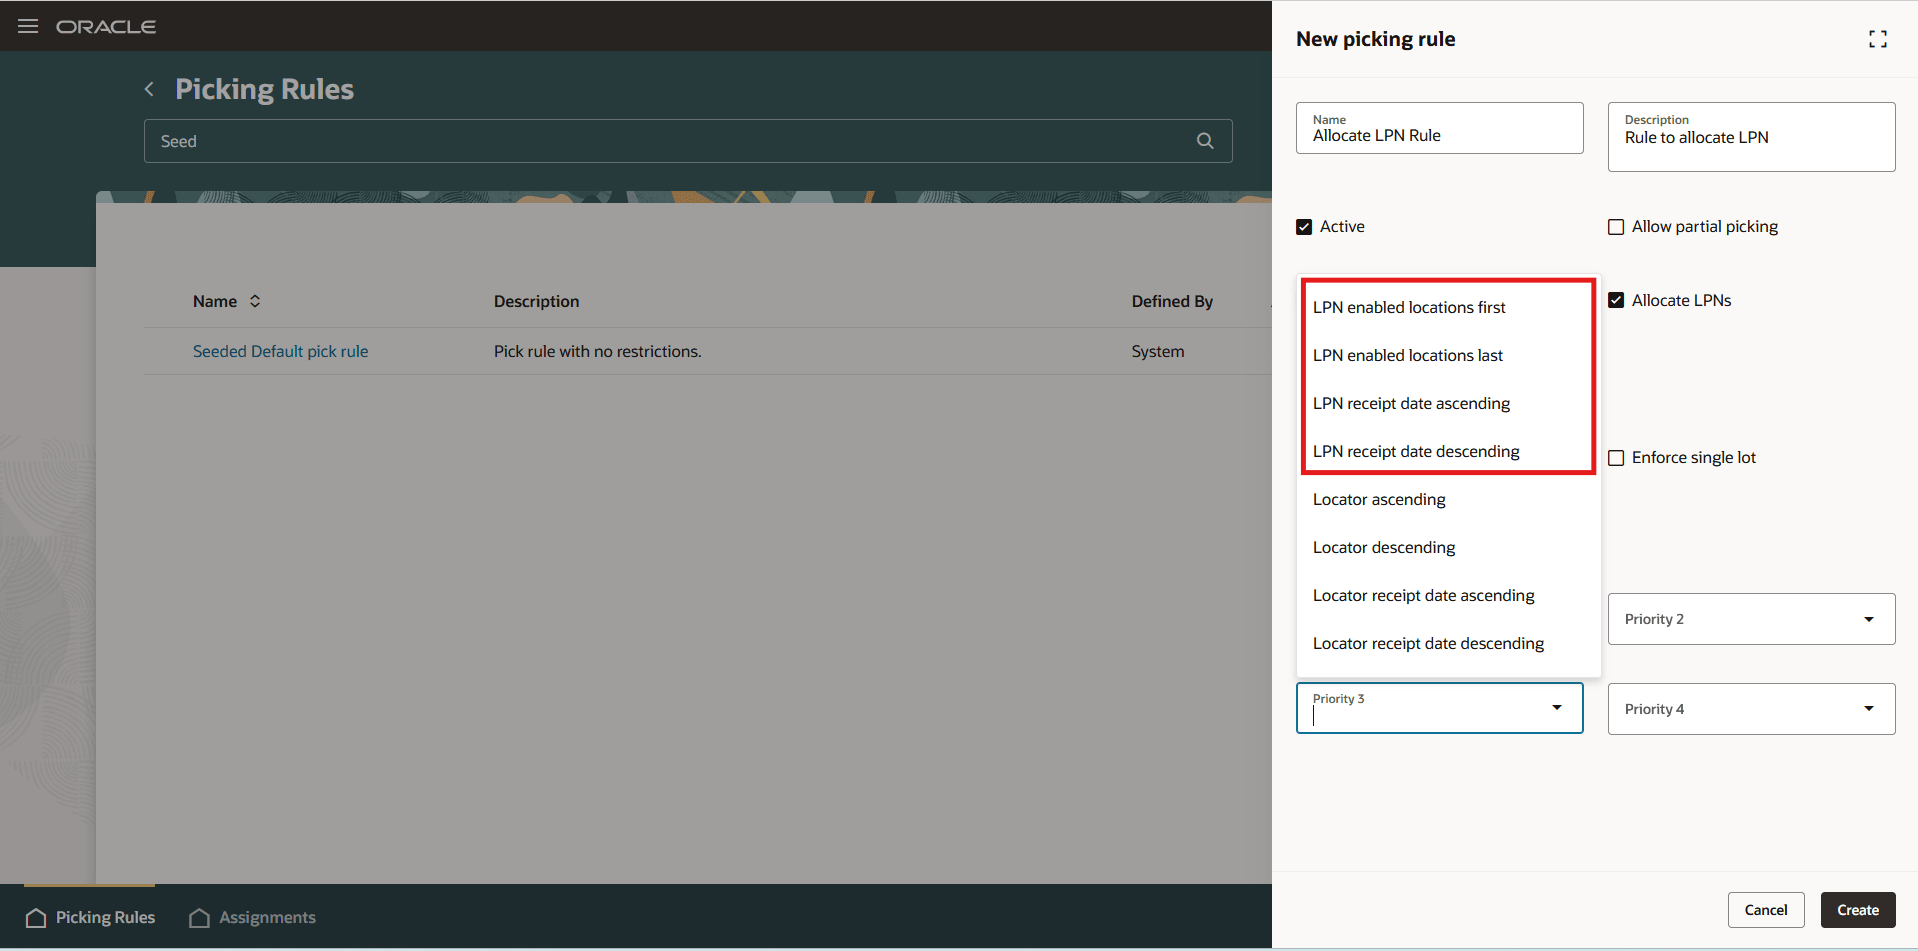Enable Allow partial picking
The image size is (1918, 951).
coord(1616,227)
